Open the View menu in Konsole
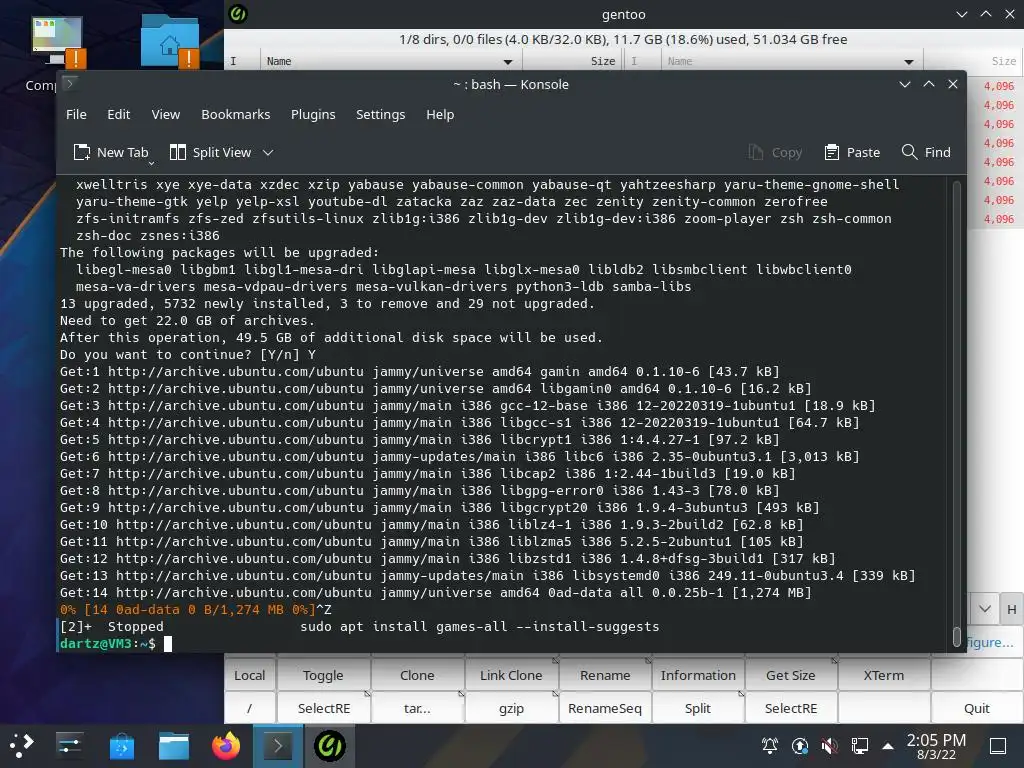This screenshot has height=768, width=1024. point(165,114)
